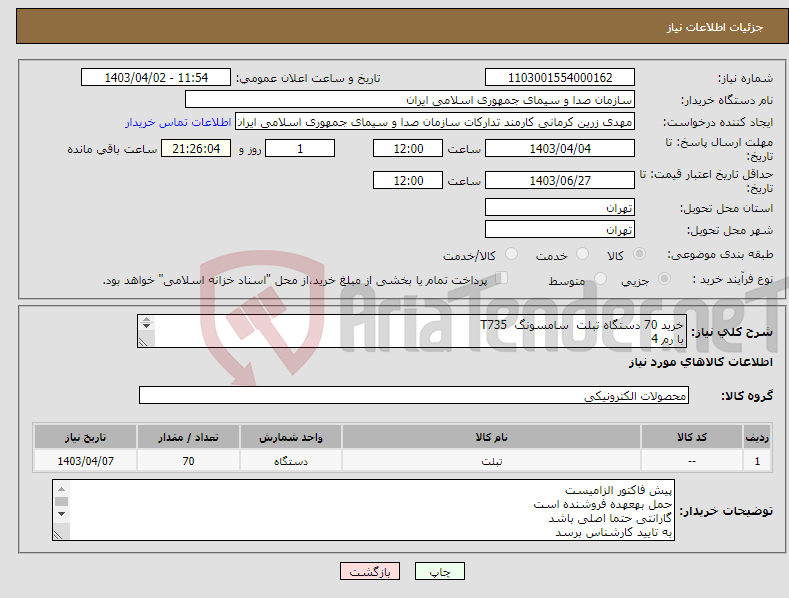Click the -- item code cell

(x=692, y=461)
